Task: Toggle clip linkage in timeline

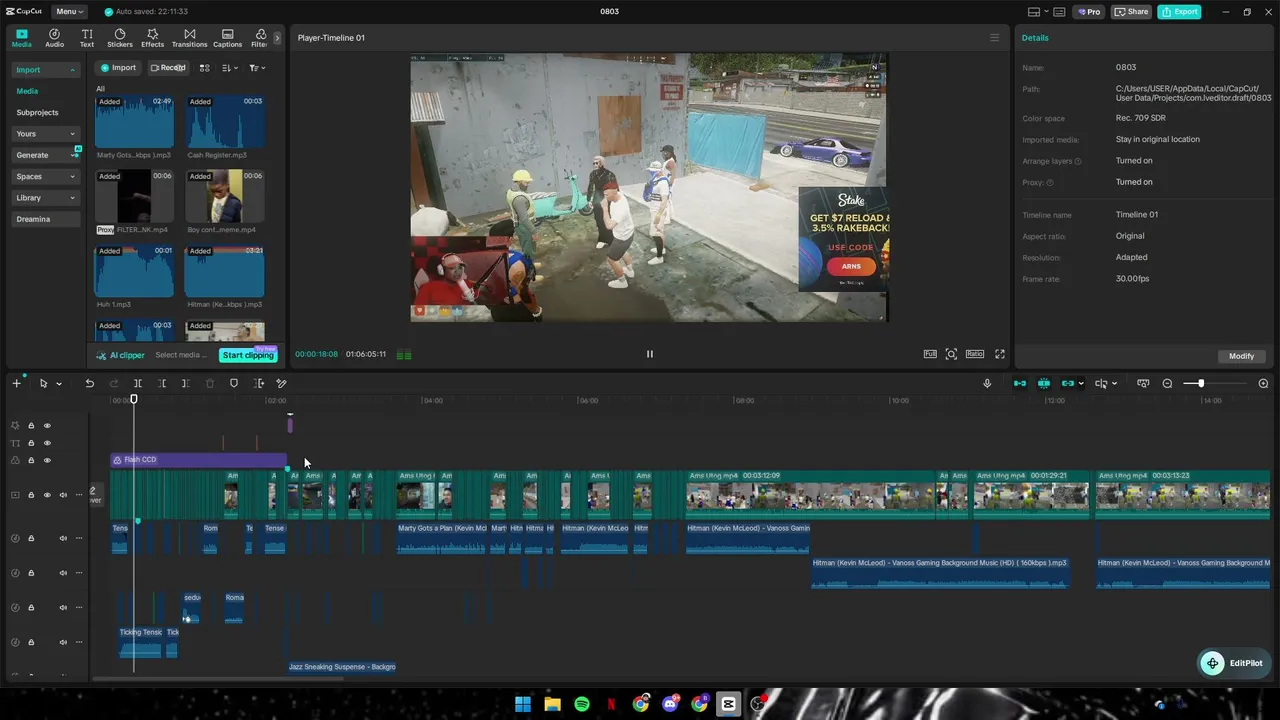Action: 1068,383
